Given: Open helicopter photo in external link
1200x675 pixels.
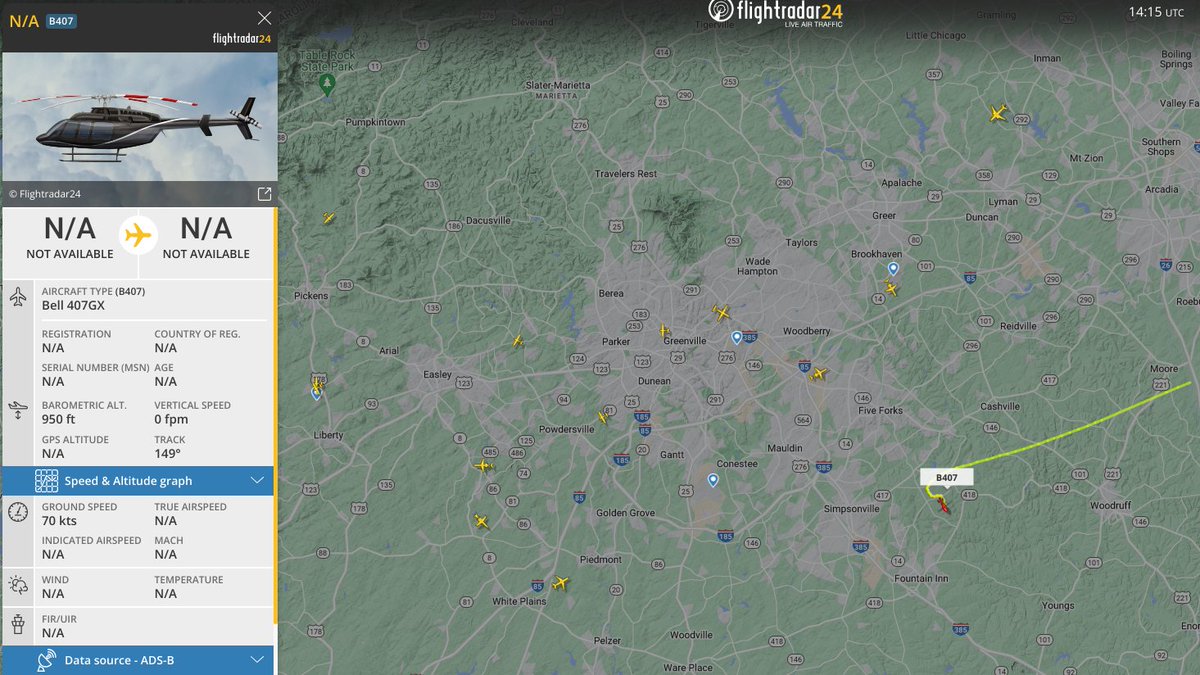Looking at the screenshot, I should [x=264, y=194].
